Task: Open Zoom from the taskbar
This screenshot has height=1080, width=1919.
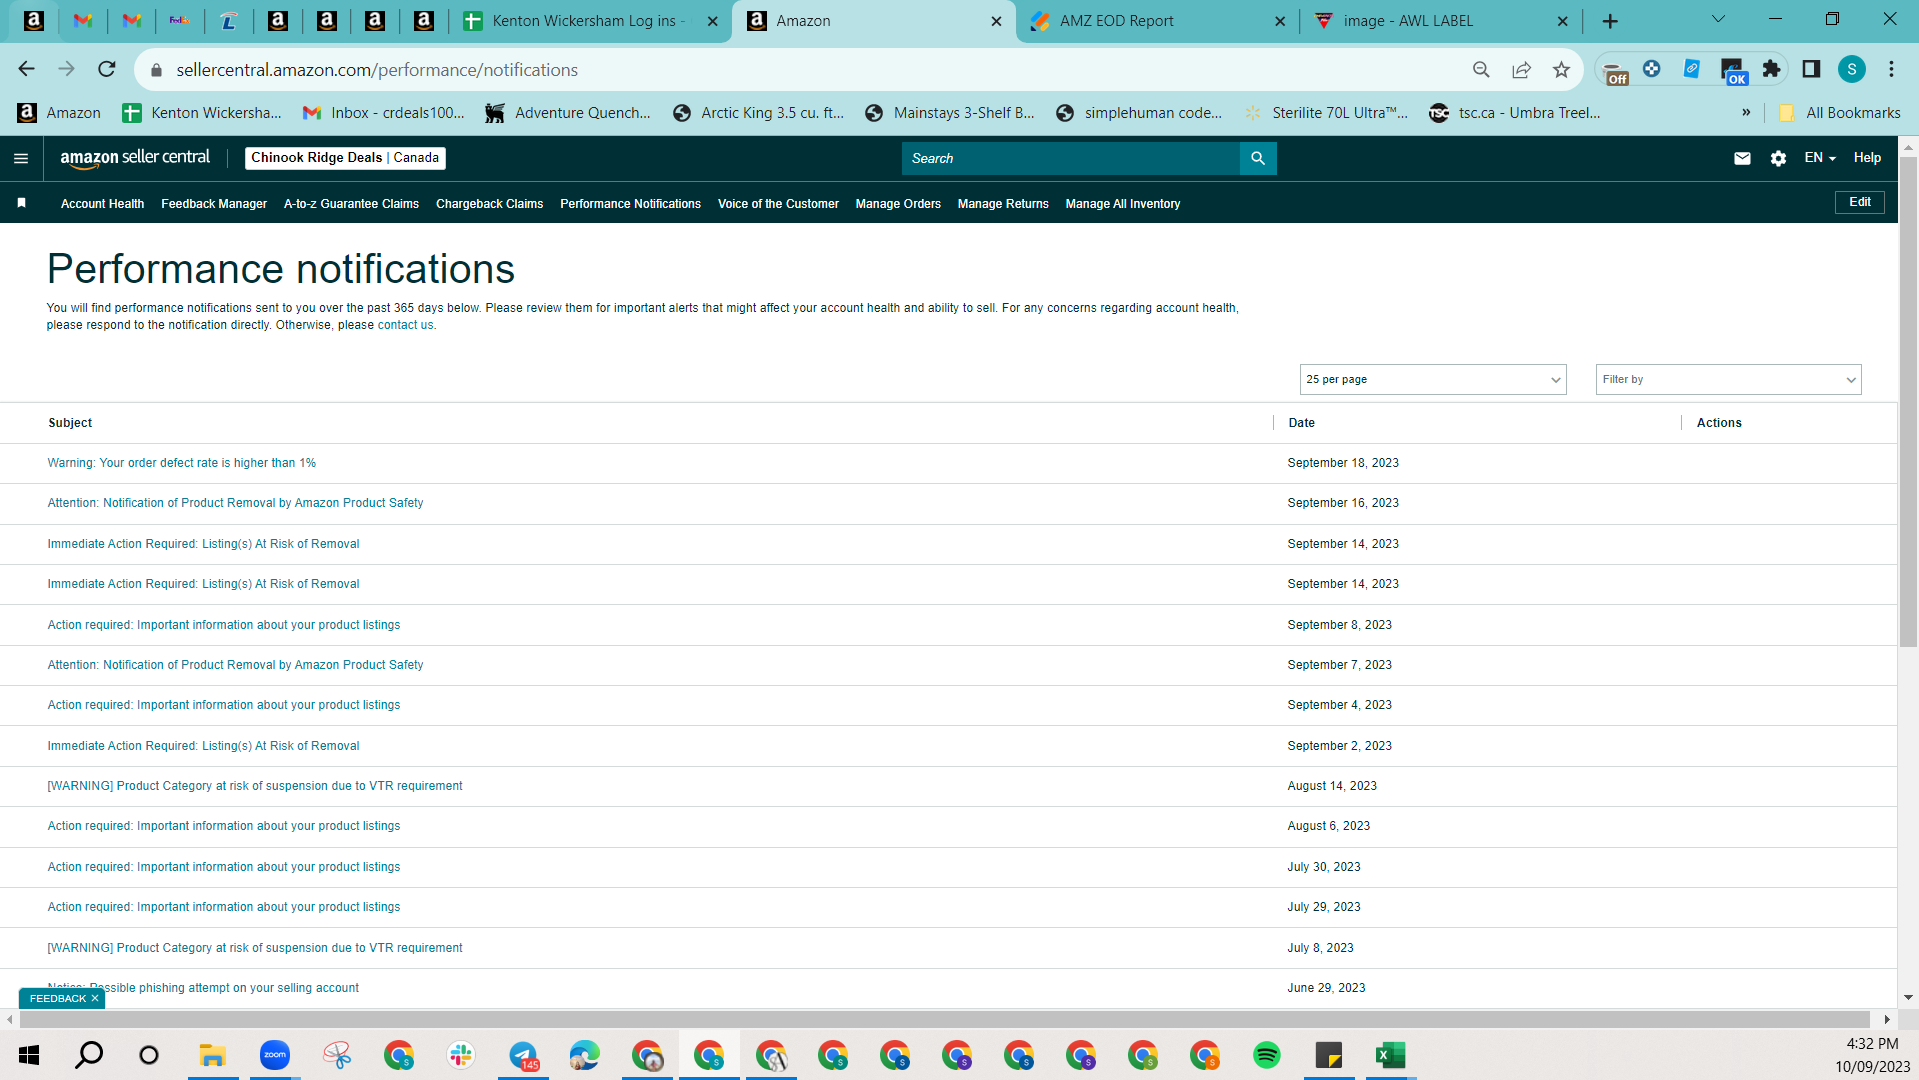Action: point(275,1055)
